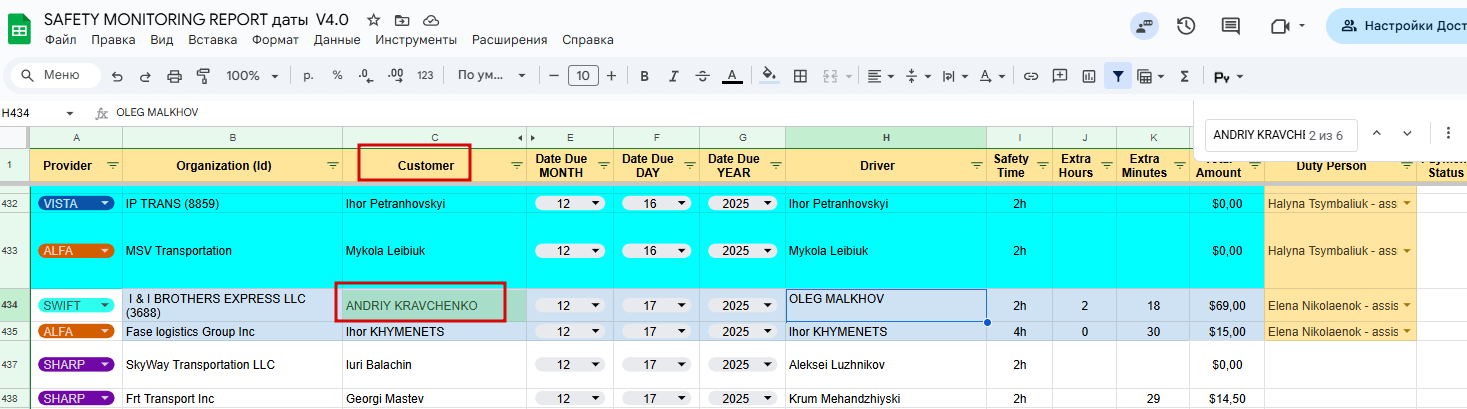
Task: Click the font size input field
Action: pos(583,76)
